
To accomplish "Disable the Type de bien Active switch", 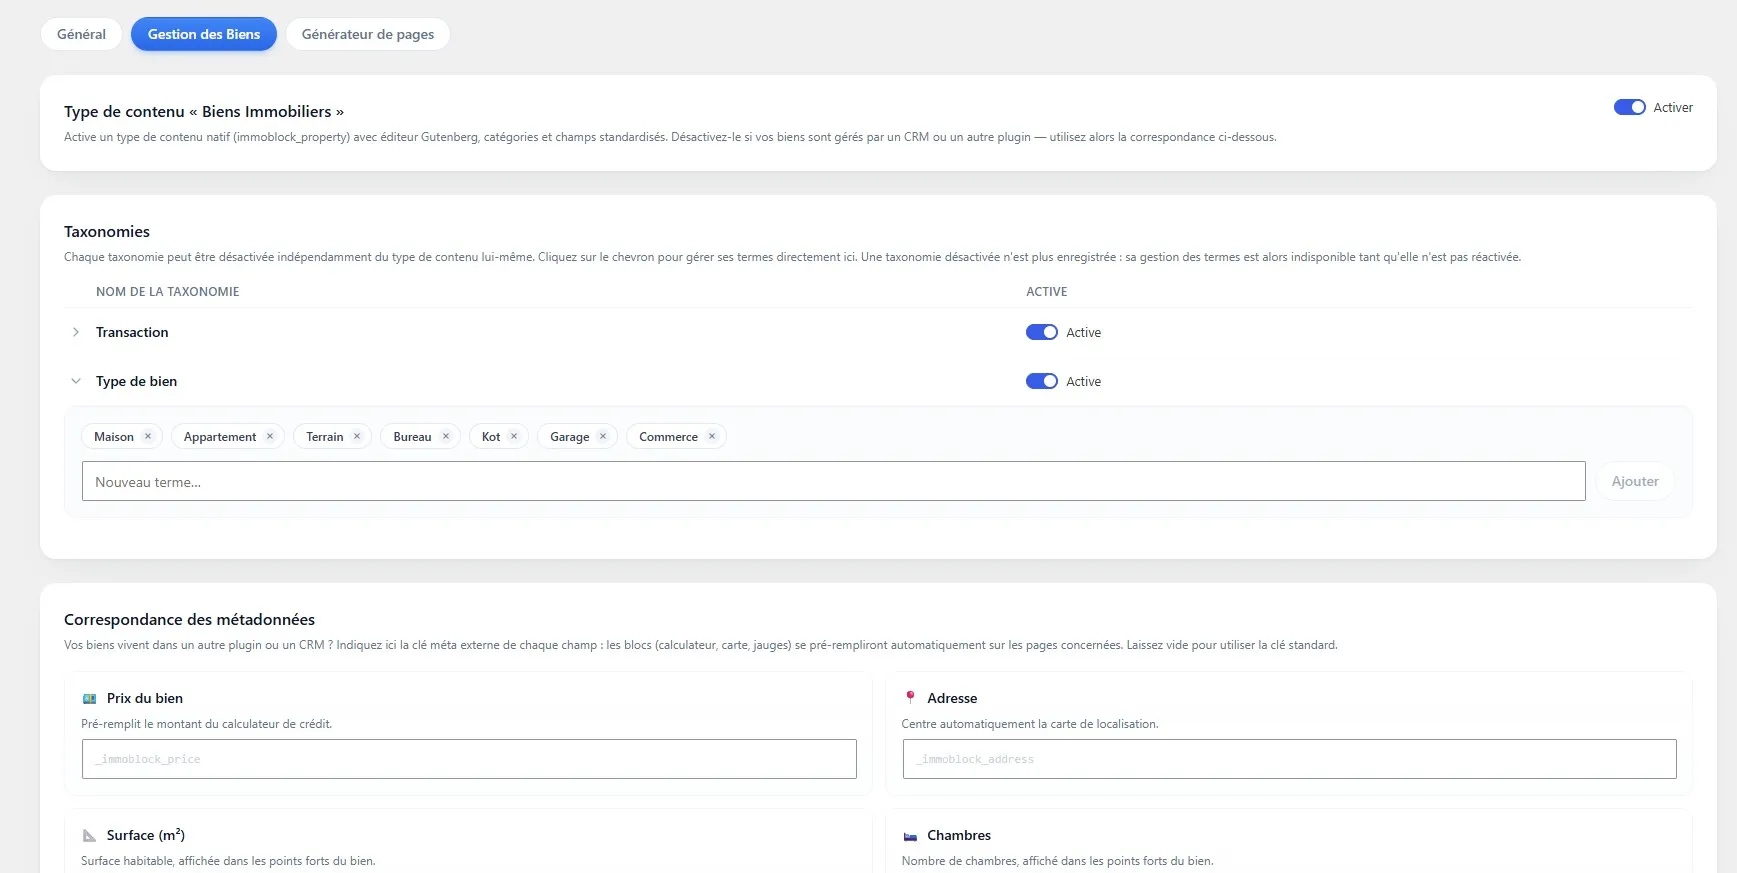I will tap(1041, 381).
